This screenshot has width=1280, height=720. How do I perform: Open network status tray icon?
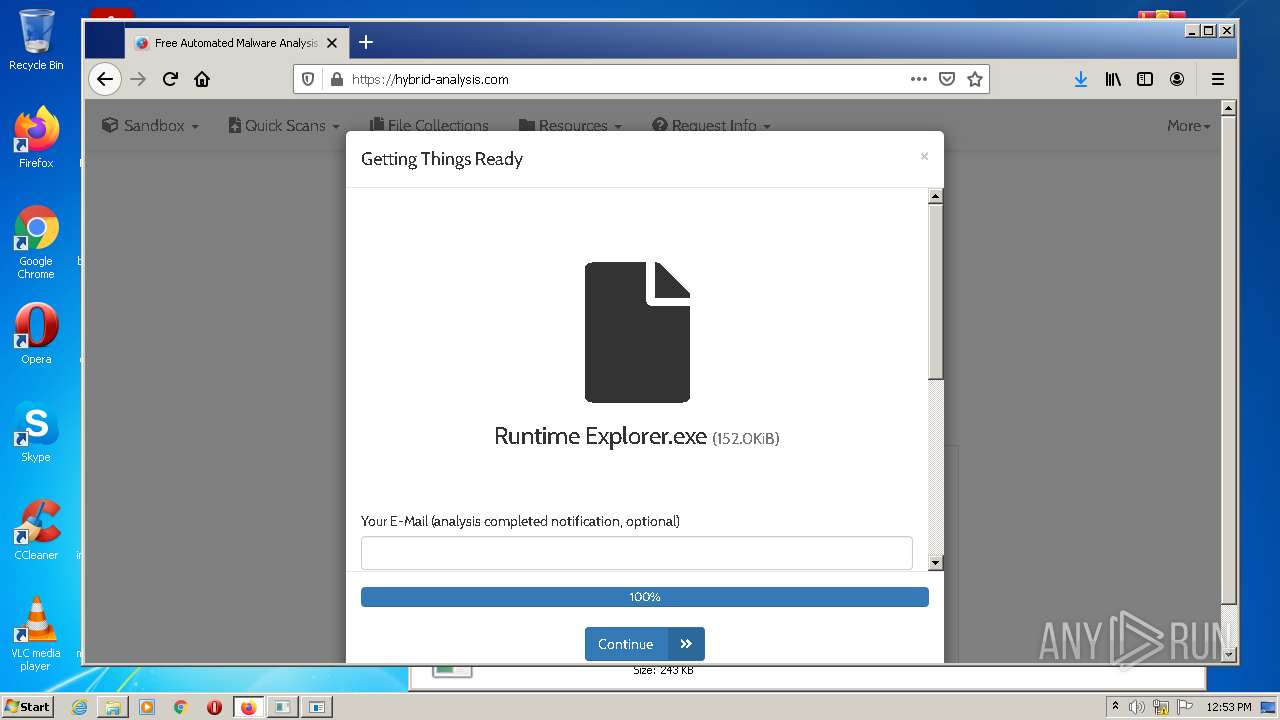(1161, 706)
